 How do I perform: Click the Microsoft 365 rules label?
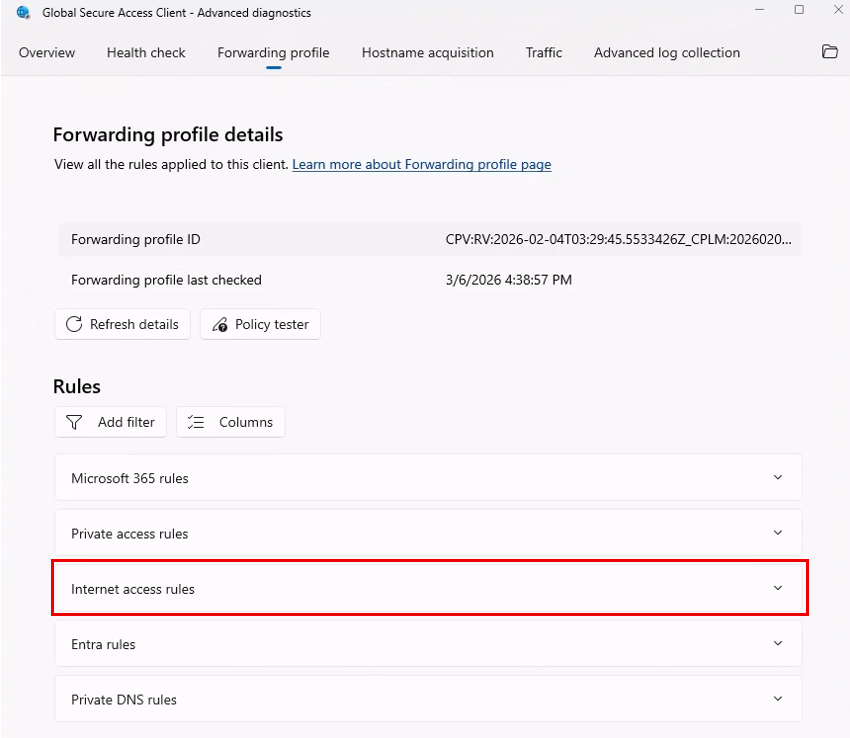coord(130,478)
